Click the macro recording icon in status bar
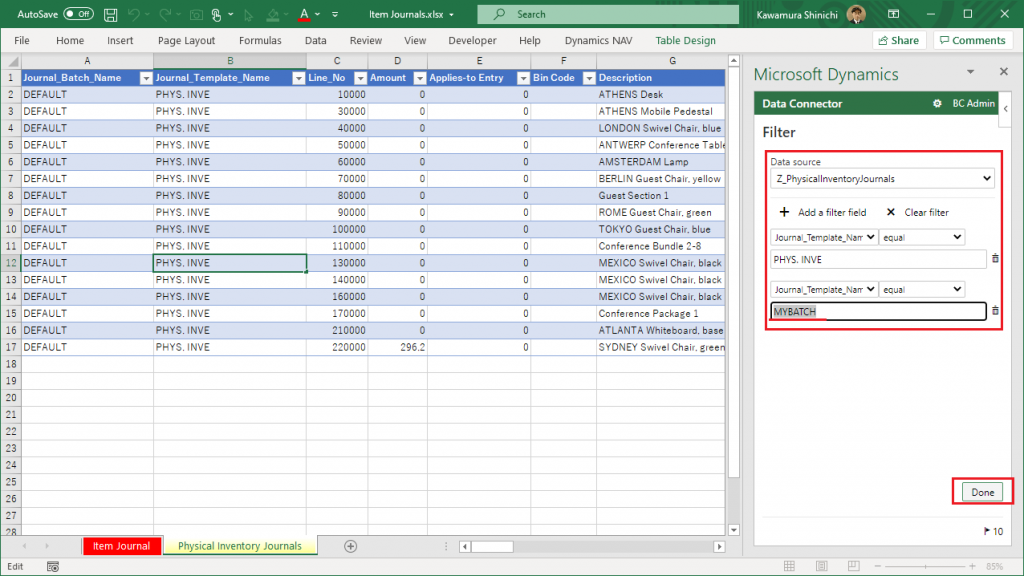1024x576 pixels. [x=53, y=567]
